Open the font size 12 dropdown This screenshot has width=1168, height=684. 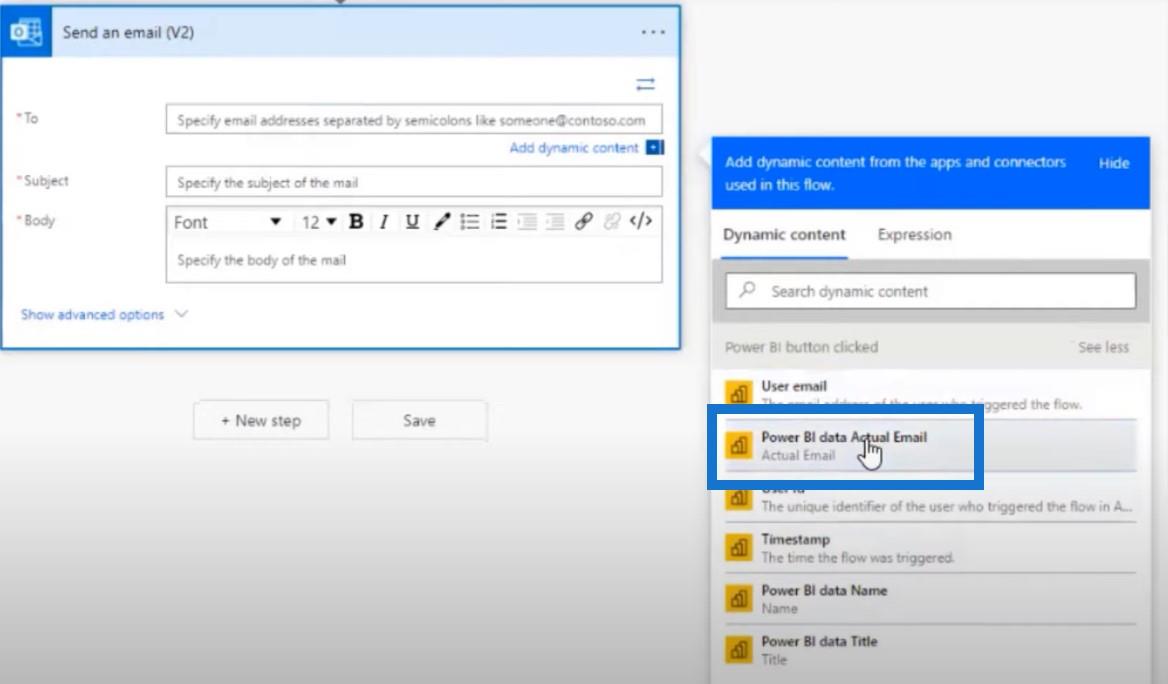[x=319, y=222]
